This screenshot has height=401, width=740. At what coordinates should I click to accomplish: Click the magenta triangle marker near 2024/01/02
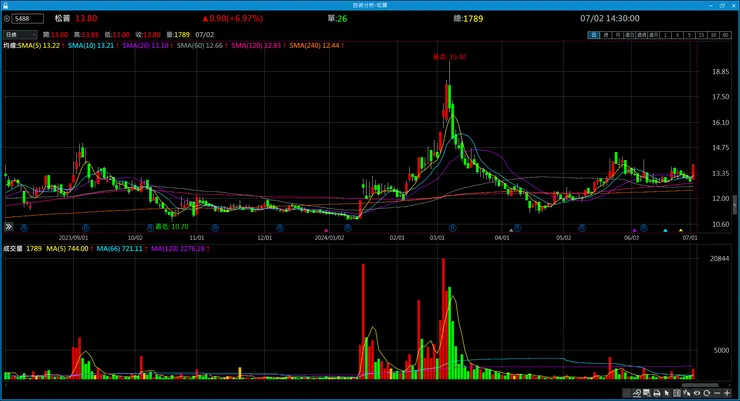tap(326, 230)
